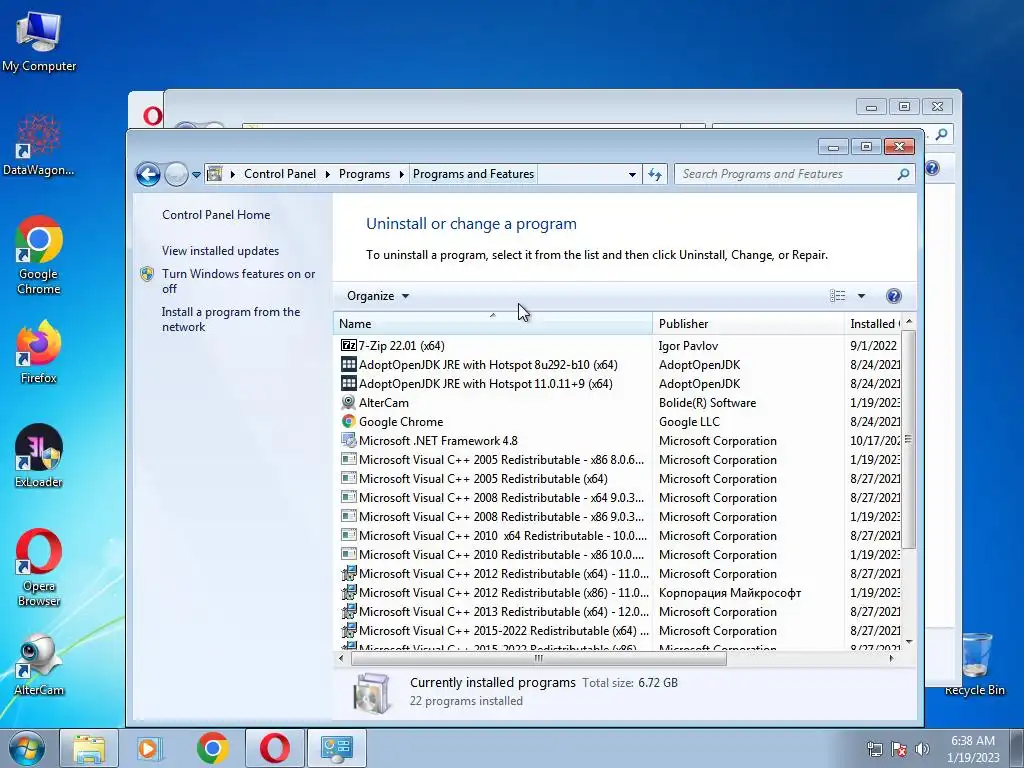Open View installed updates link
The width and height of the screenshot is (1024, 768).
click(x=220, y=251)
